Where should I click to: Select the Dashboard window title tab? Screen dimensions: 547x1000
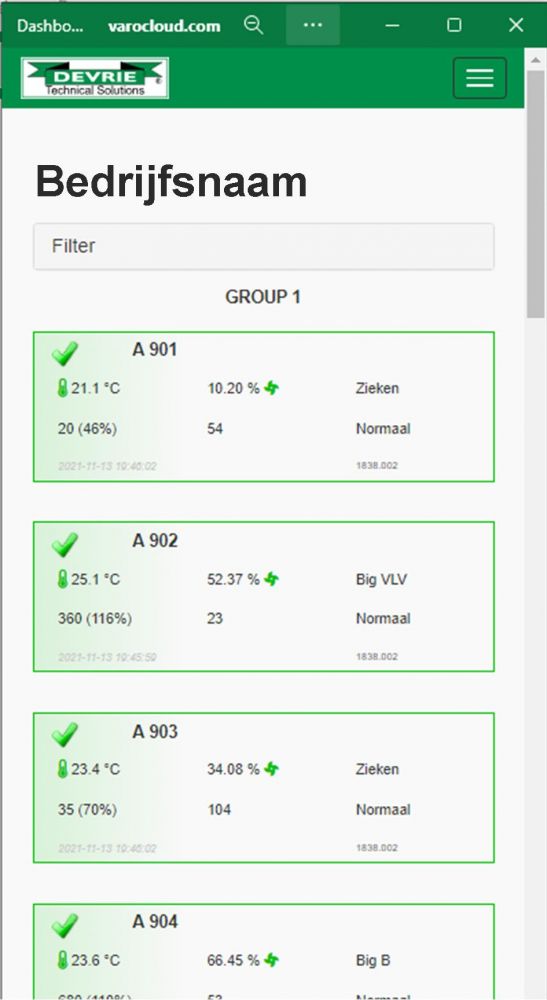point(50,26)
